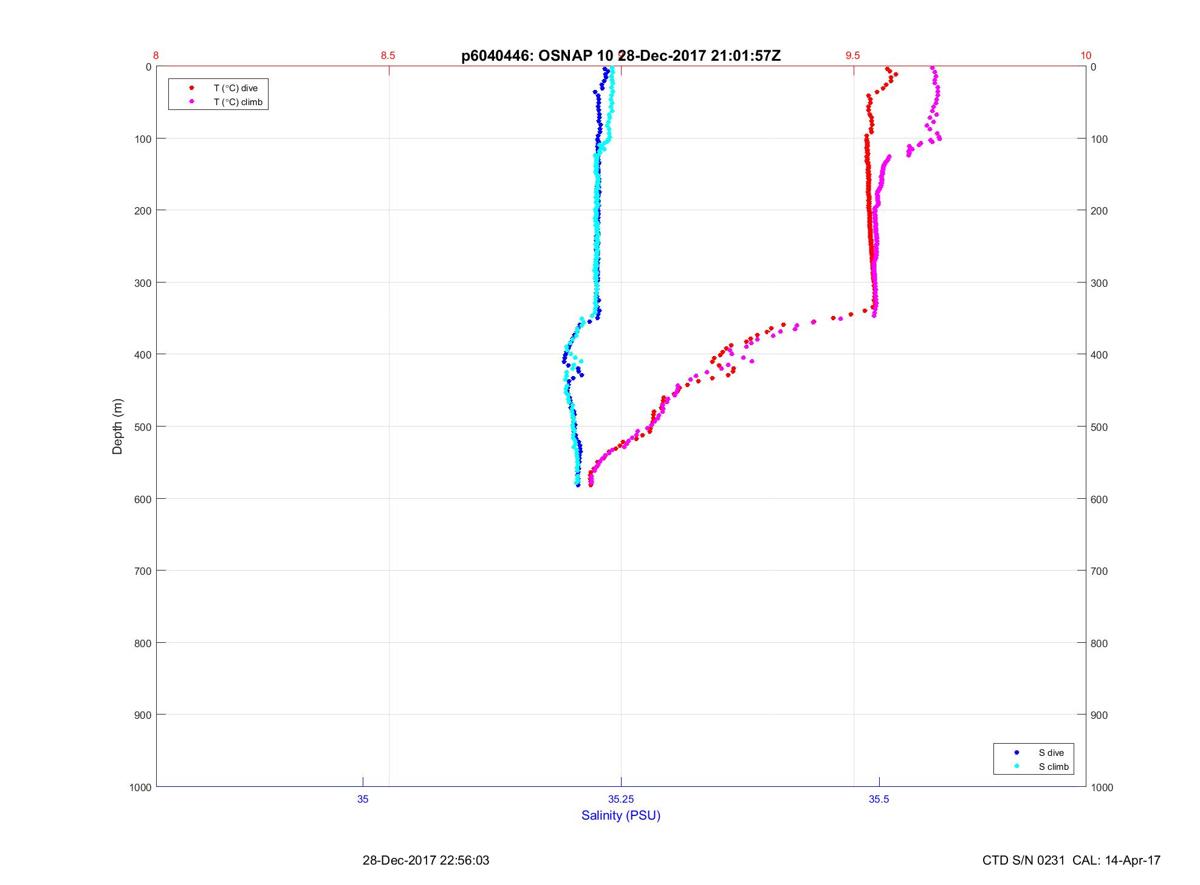Click left depth tick label 400
The width and height of the screenshot is (1200, 885).
(142, 355)
